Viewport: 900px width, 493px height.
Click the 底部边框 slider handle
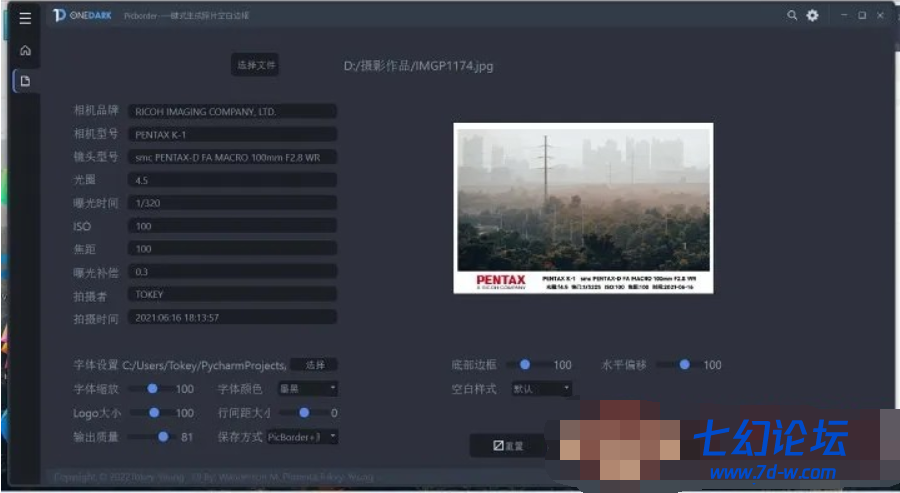point(525,365)
